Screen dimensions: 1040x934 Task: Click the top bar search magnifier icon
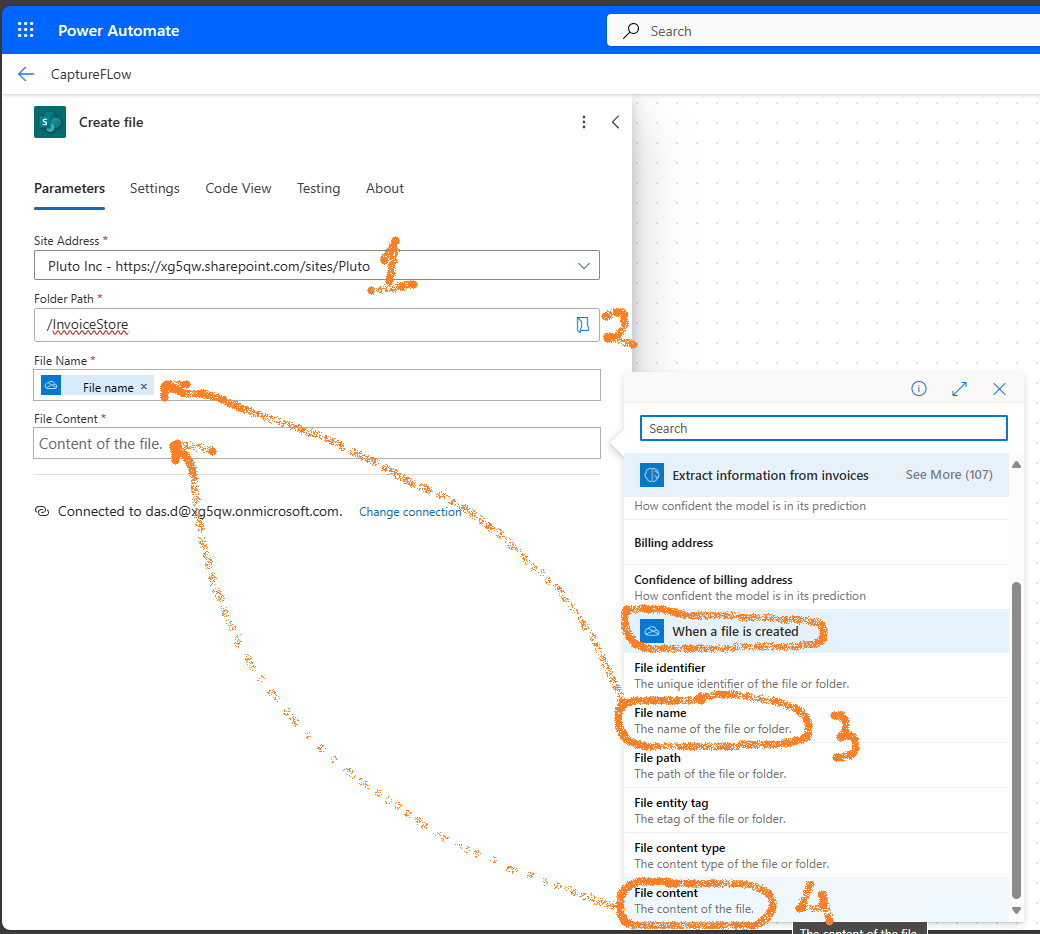[x=631, y=31]
